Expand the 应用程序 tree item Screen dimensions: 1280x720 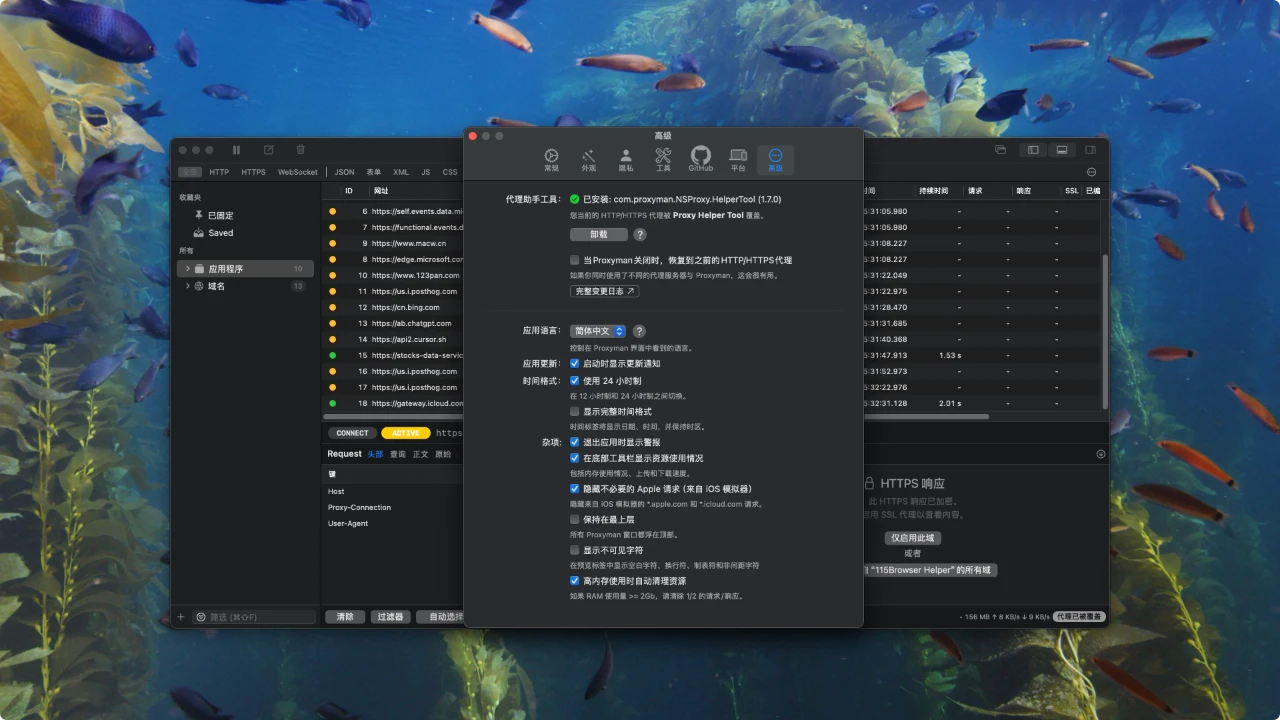click(x=187, y=269)
